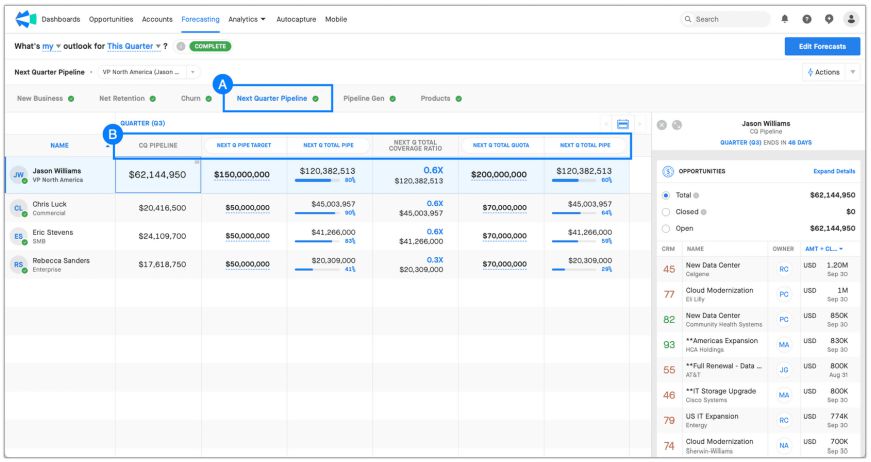Click the calendar view icon above the grid
The height and width of the screenshot is (462, 871).
[623, 124]
